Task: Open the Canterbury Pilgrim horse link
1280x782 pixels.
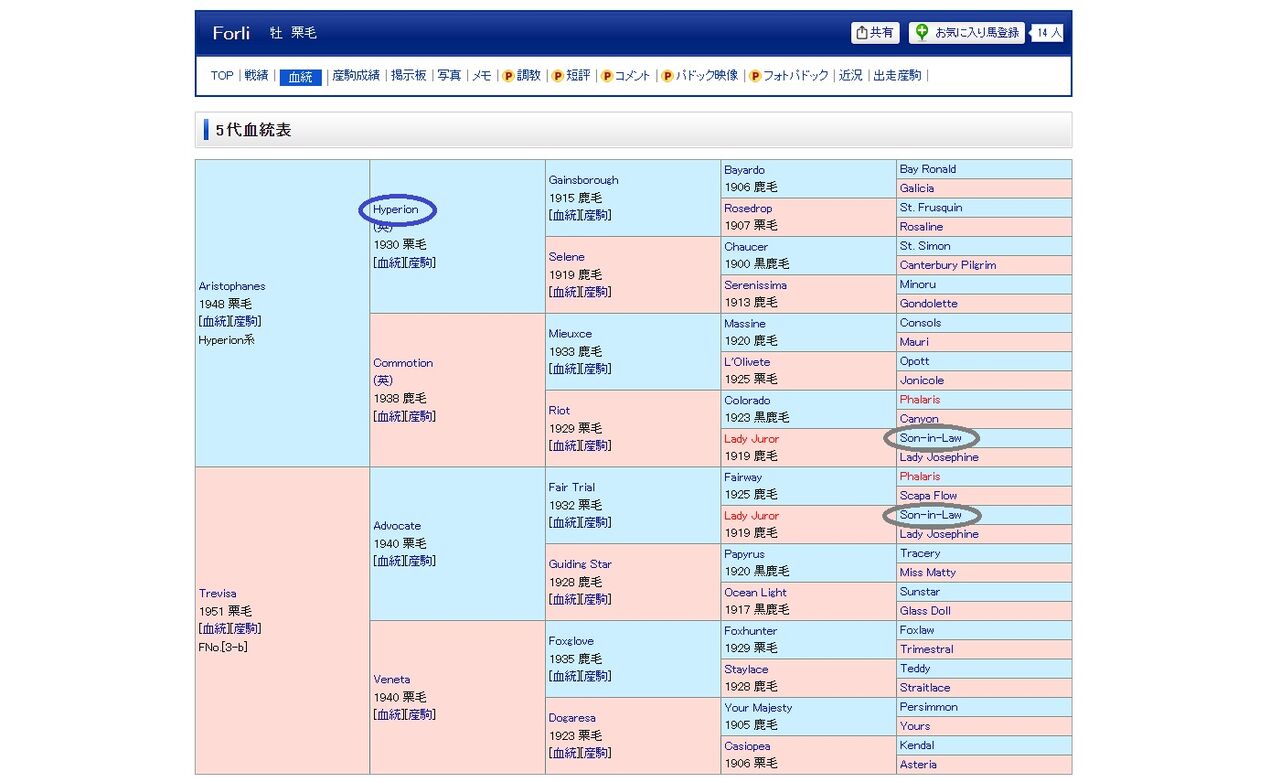Action: click(x=948, y=265)
